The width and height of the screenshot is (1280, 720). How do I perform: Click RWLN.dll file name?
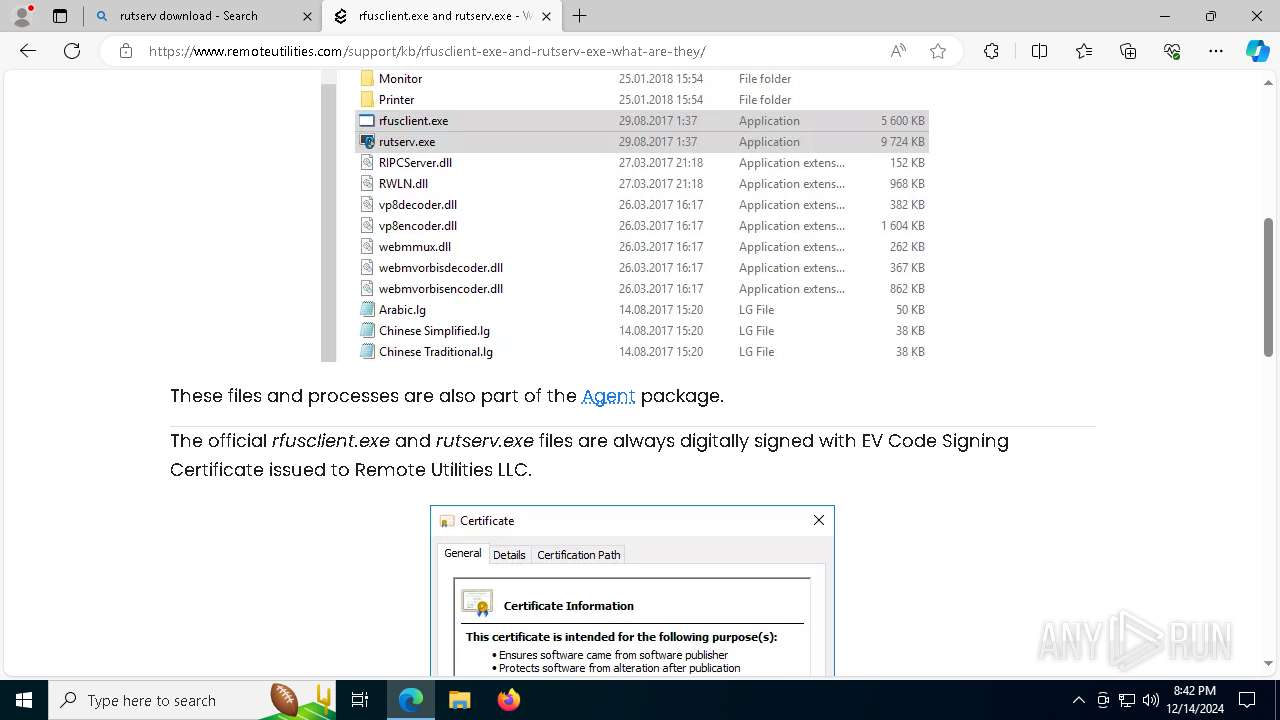[x=403, y=183]
